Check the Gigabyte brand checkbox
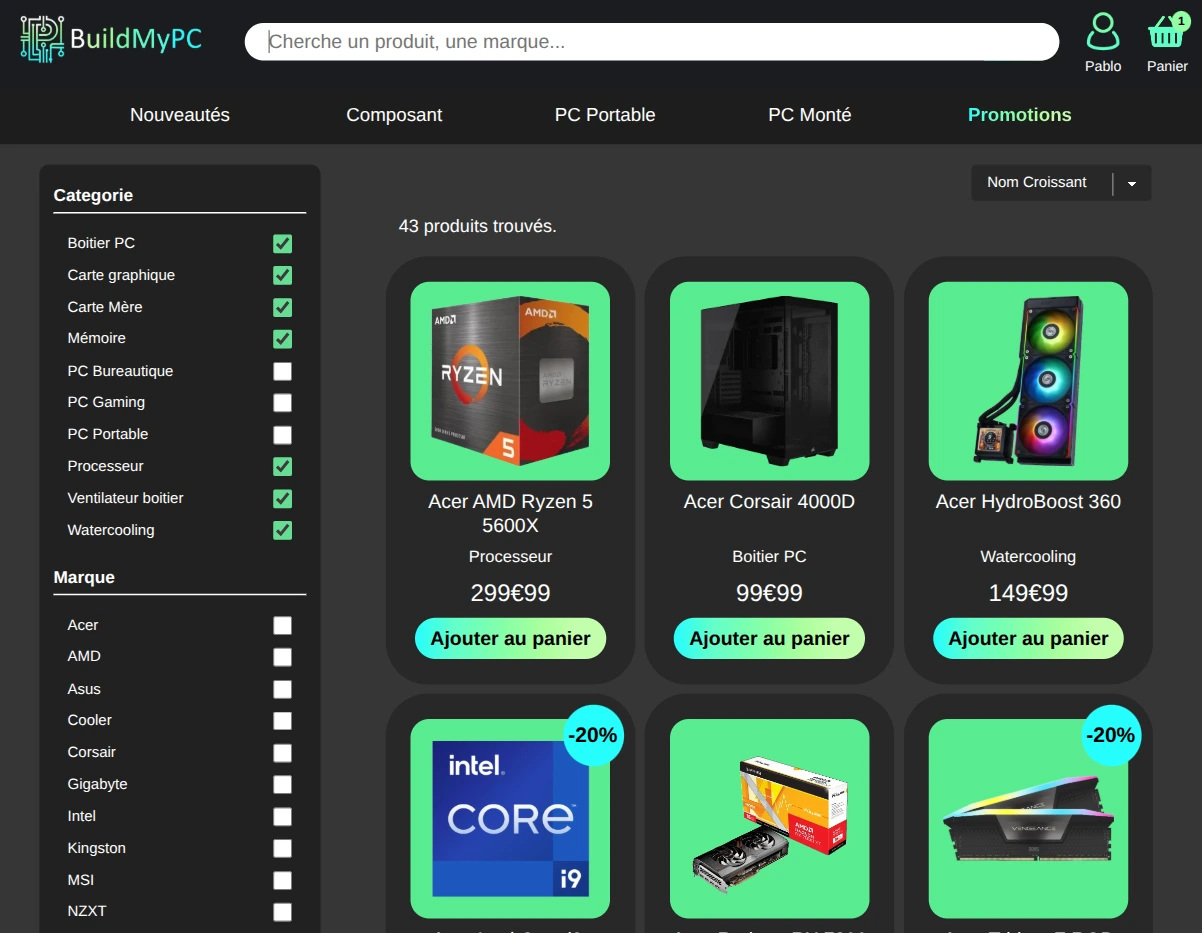1202x933 pixels. [283, 784]
